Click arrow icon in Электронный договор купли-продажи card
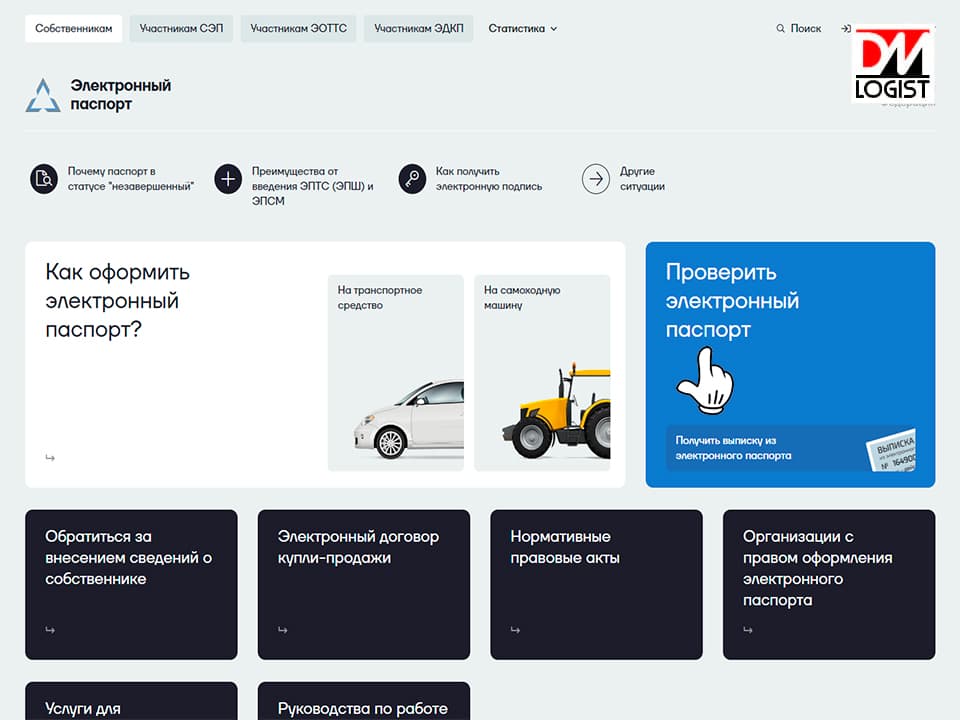 283,629
